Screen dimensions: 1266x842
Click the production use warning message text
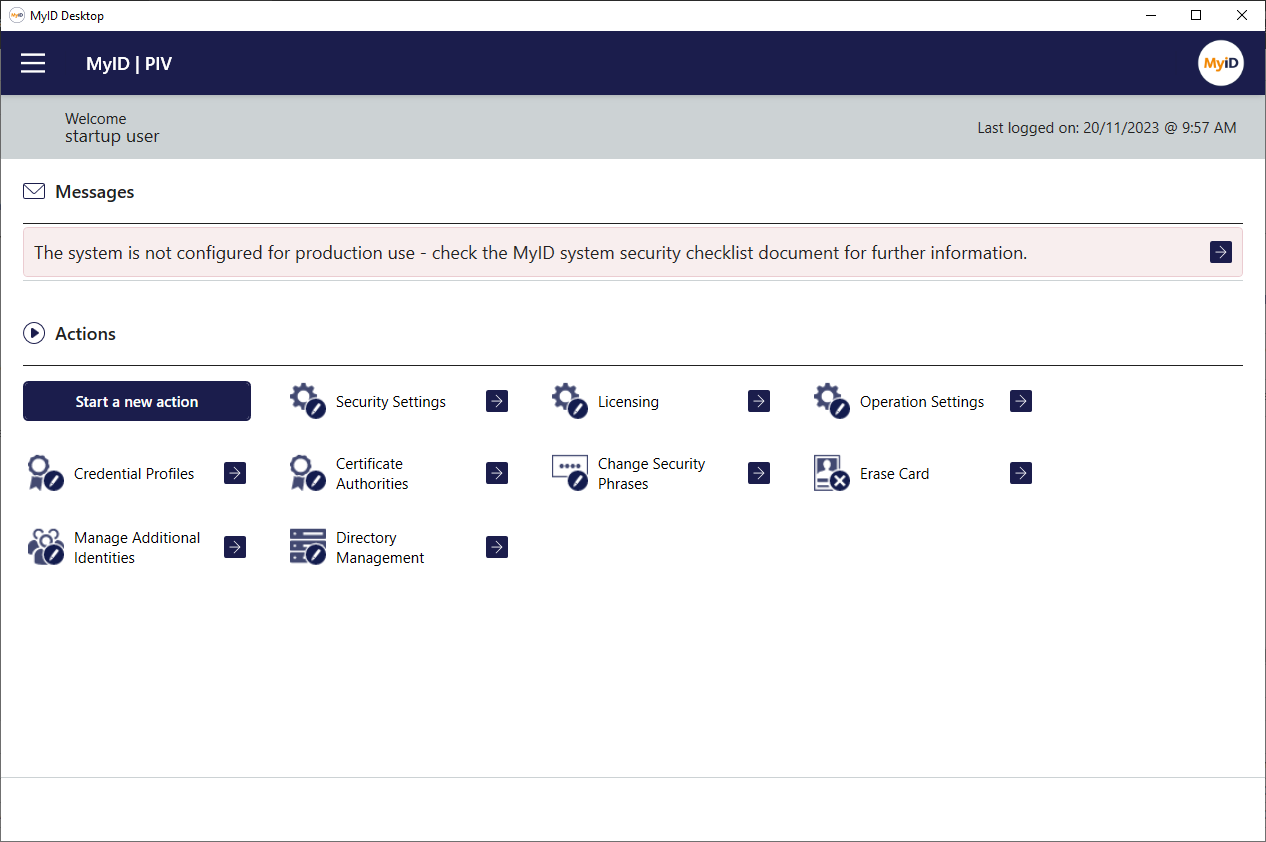pos(531,253)
